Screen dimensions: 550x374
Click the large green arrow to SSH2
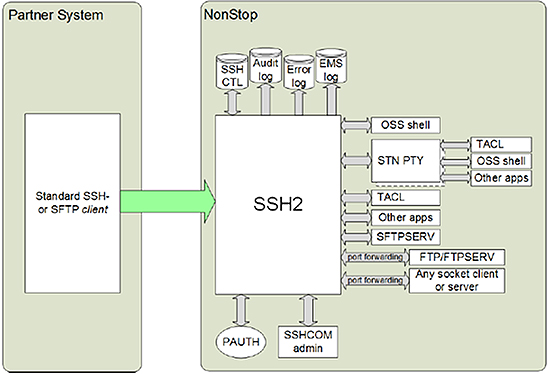(168, 201)
